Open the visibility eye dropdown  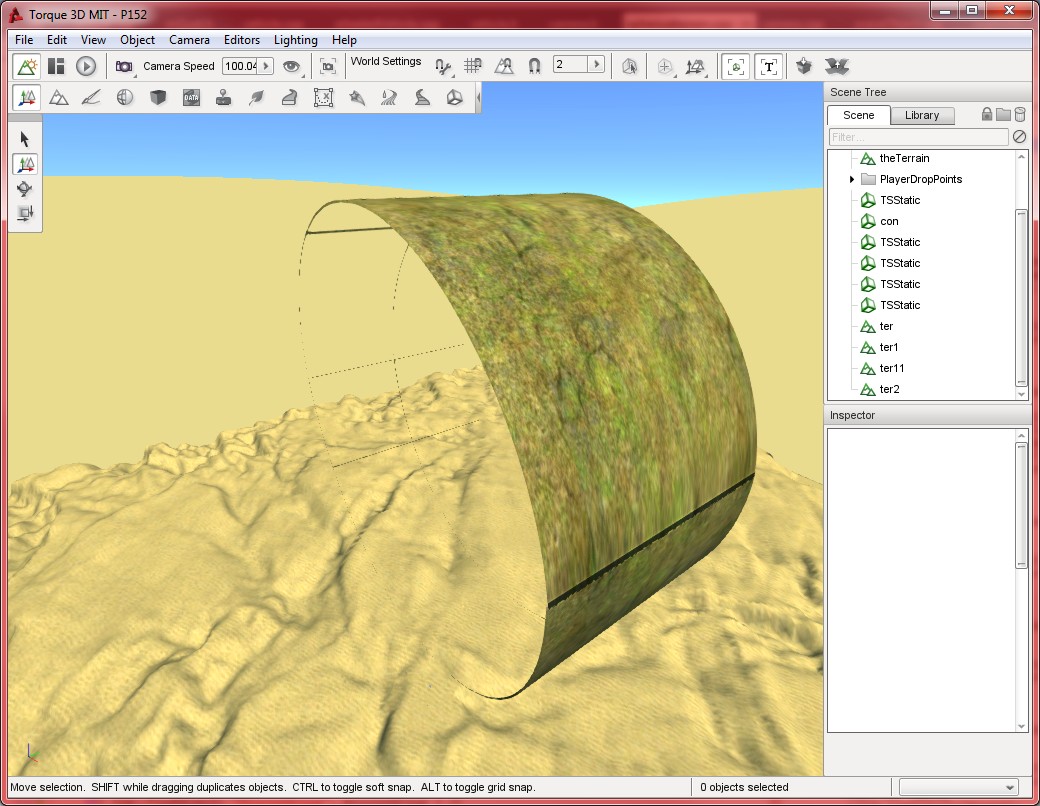tap(292, 66)
